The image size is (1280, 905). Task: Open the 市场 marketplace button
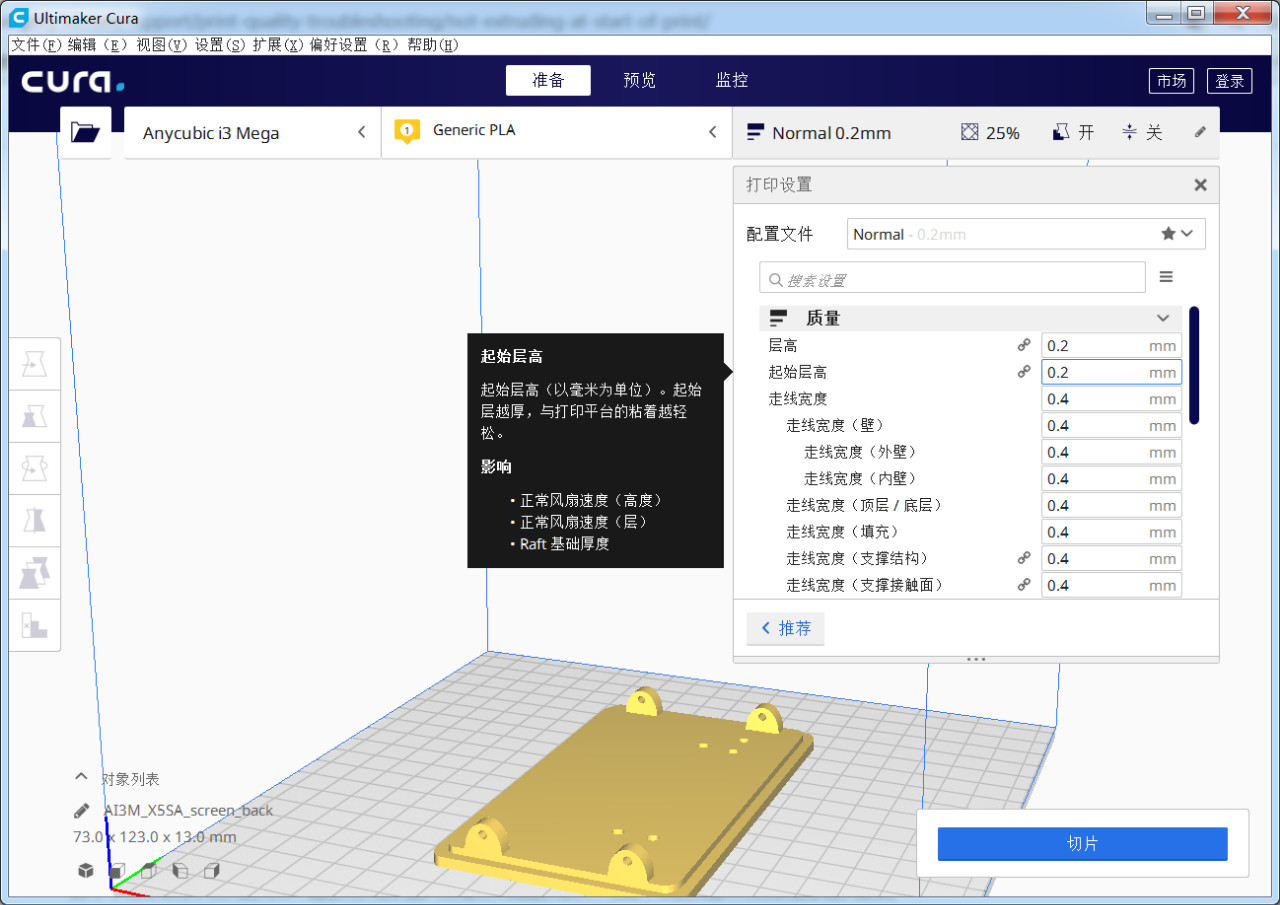pos(1172,81)
